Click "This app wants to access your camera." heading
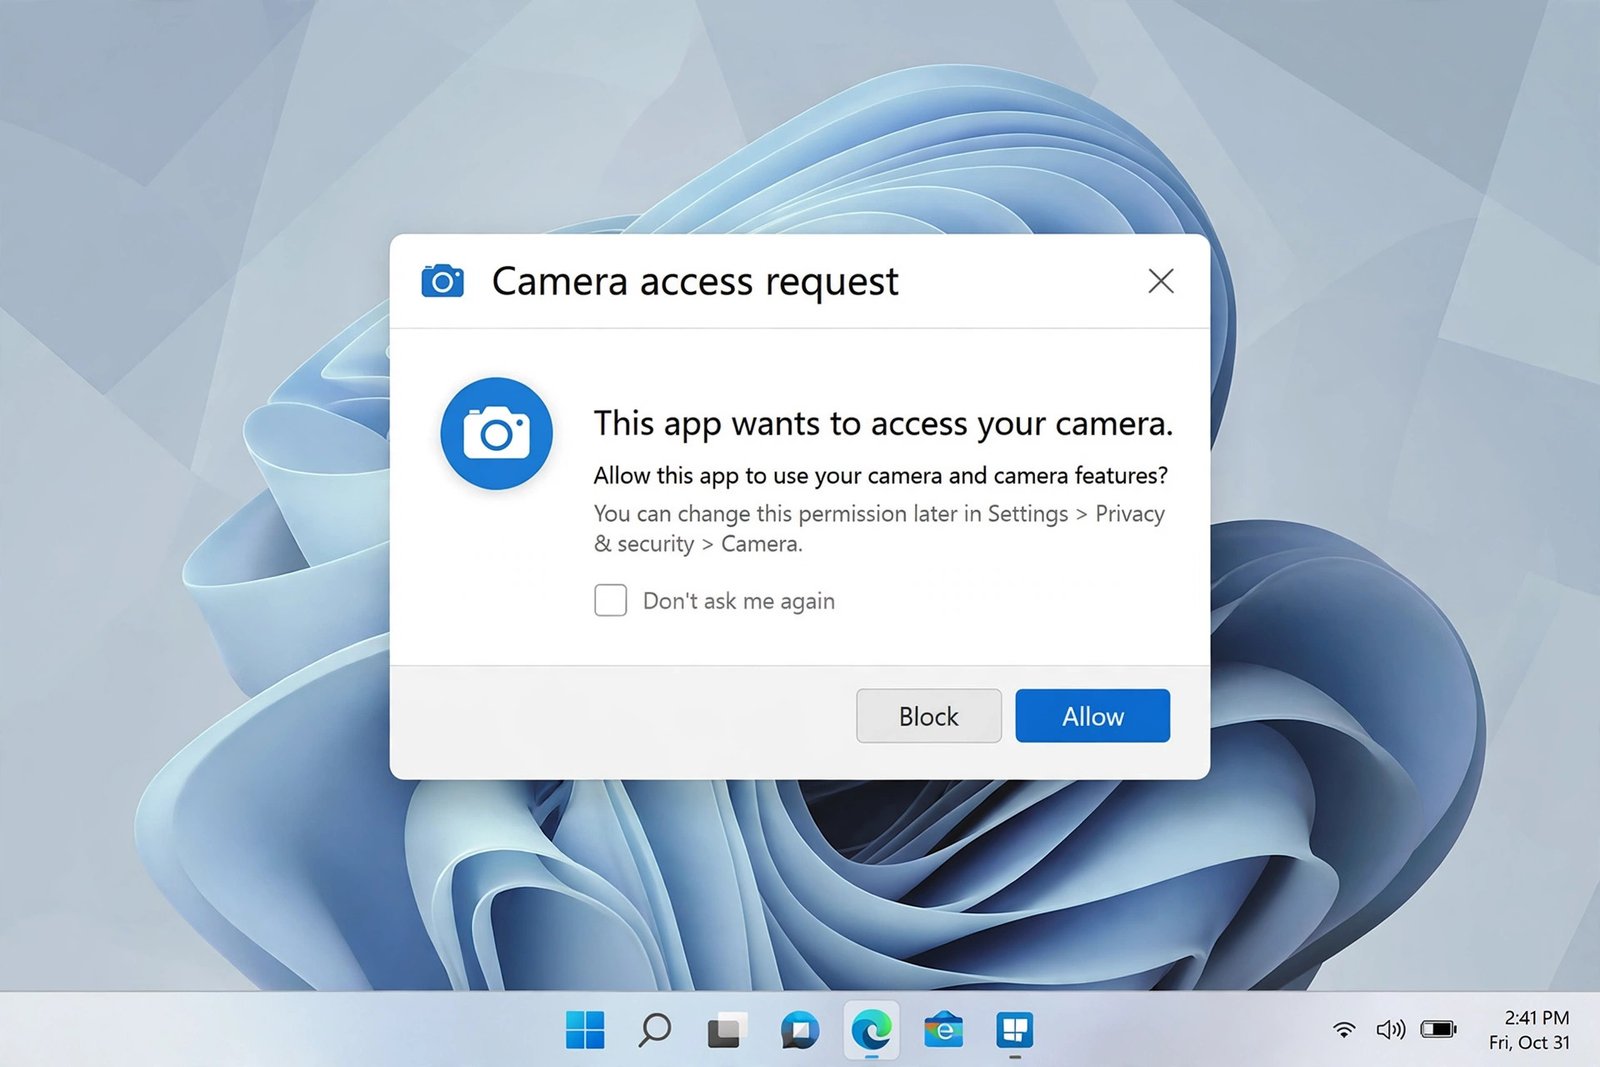Image resolution: width=1600 pixels, height=1067 pixels. tap(883, 424)
